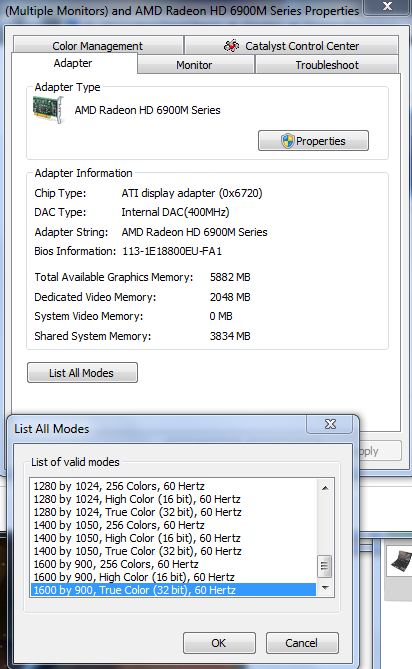Select 1280 by 1024, High Color (16 bit)
The width and height of the screenshot is (412, 669).
click(173, 499)
